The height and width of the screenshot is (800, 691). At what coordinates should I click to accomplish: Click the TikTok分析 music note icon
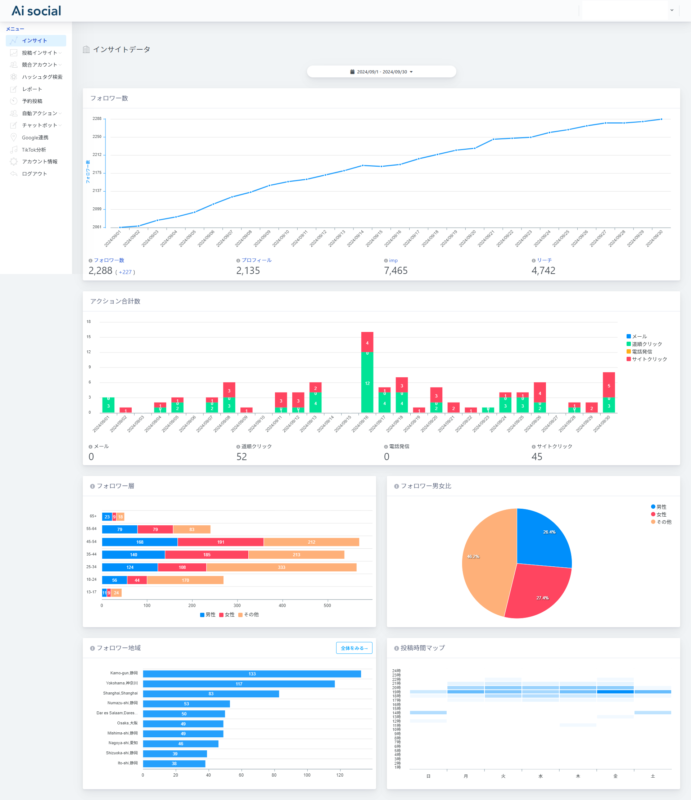(13, 149)
